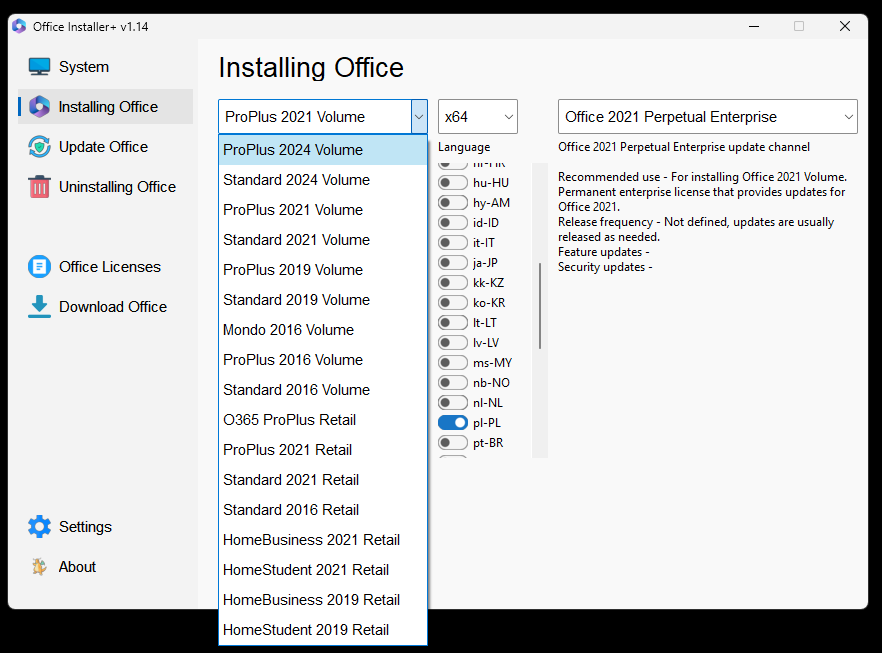Select HomeStudent 2019 Retail option
Image resolution: width=882 pixels, height=653 pixels.
[323, 630]
